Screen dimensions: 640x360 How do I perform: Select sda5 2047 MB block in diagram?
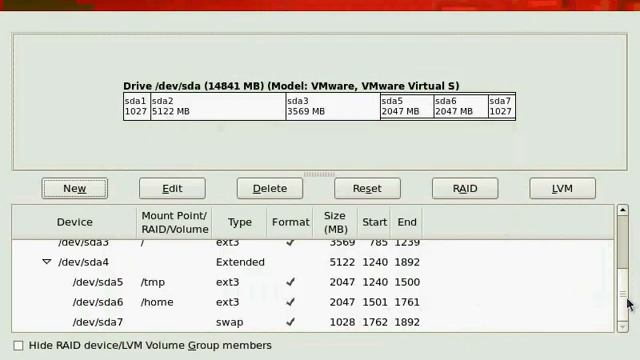click(407, 107)
